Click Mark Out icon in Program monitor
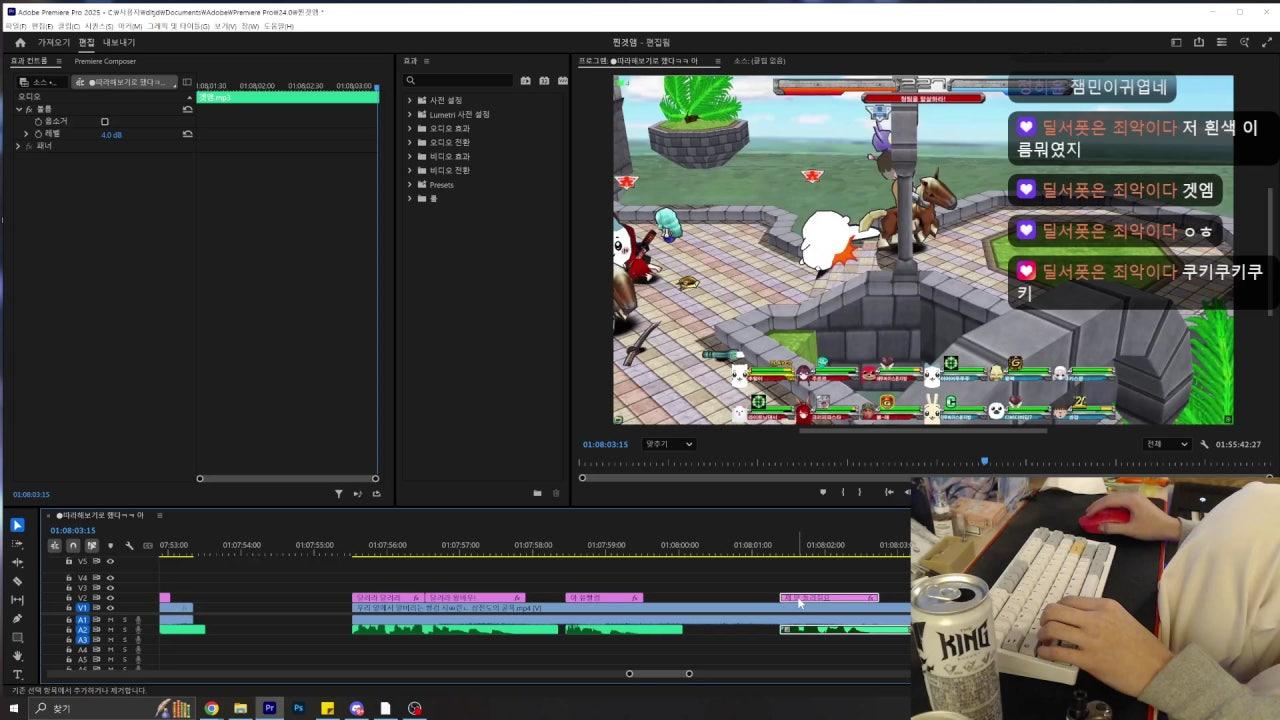1280x720 pixels. pyautogui.click(x=859, y=492)
